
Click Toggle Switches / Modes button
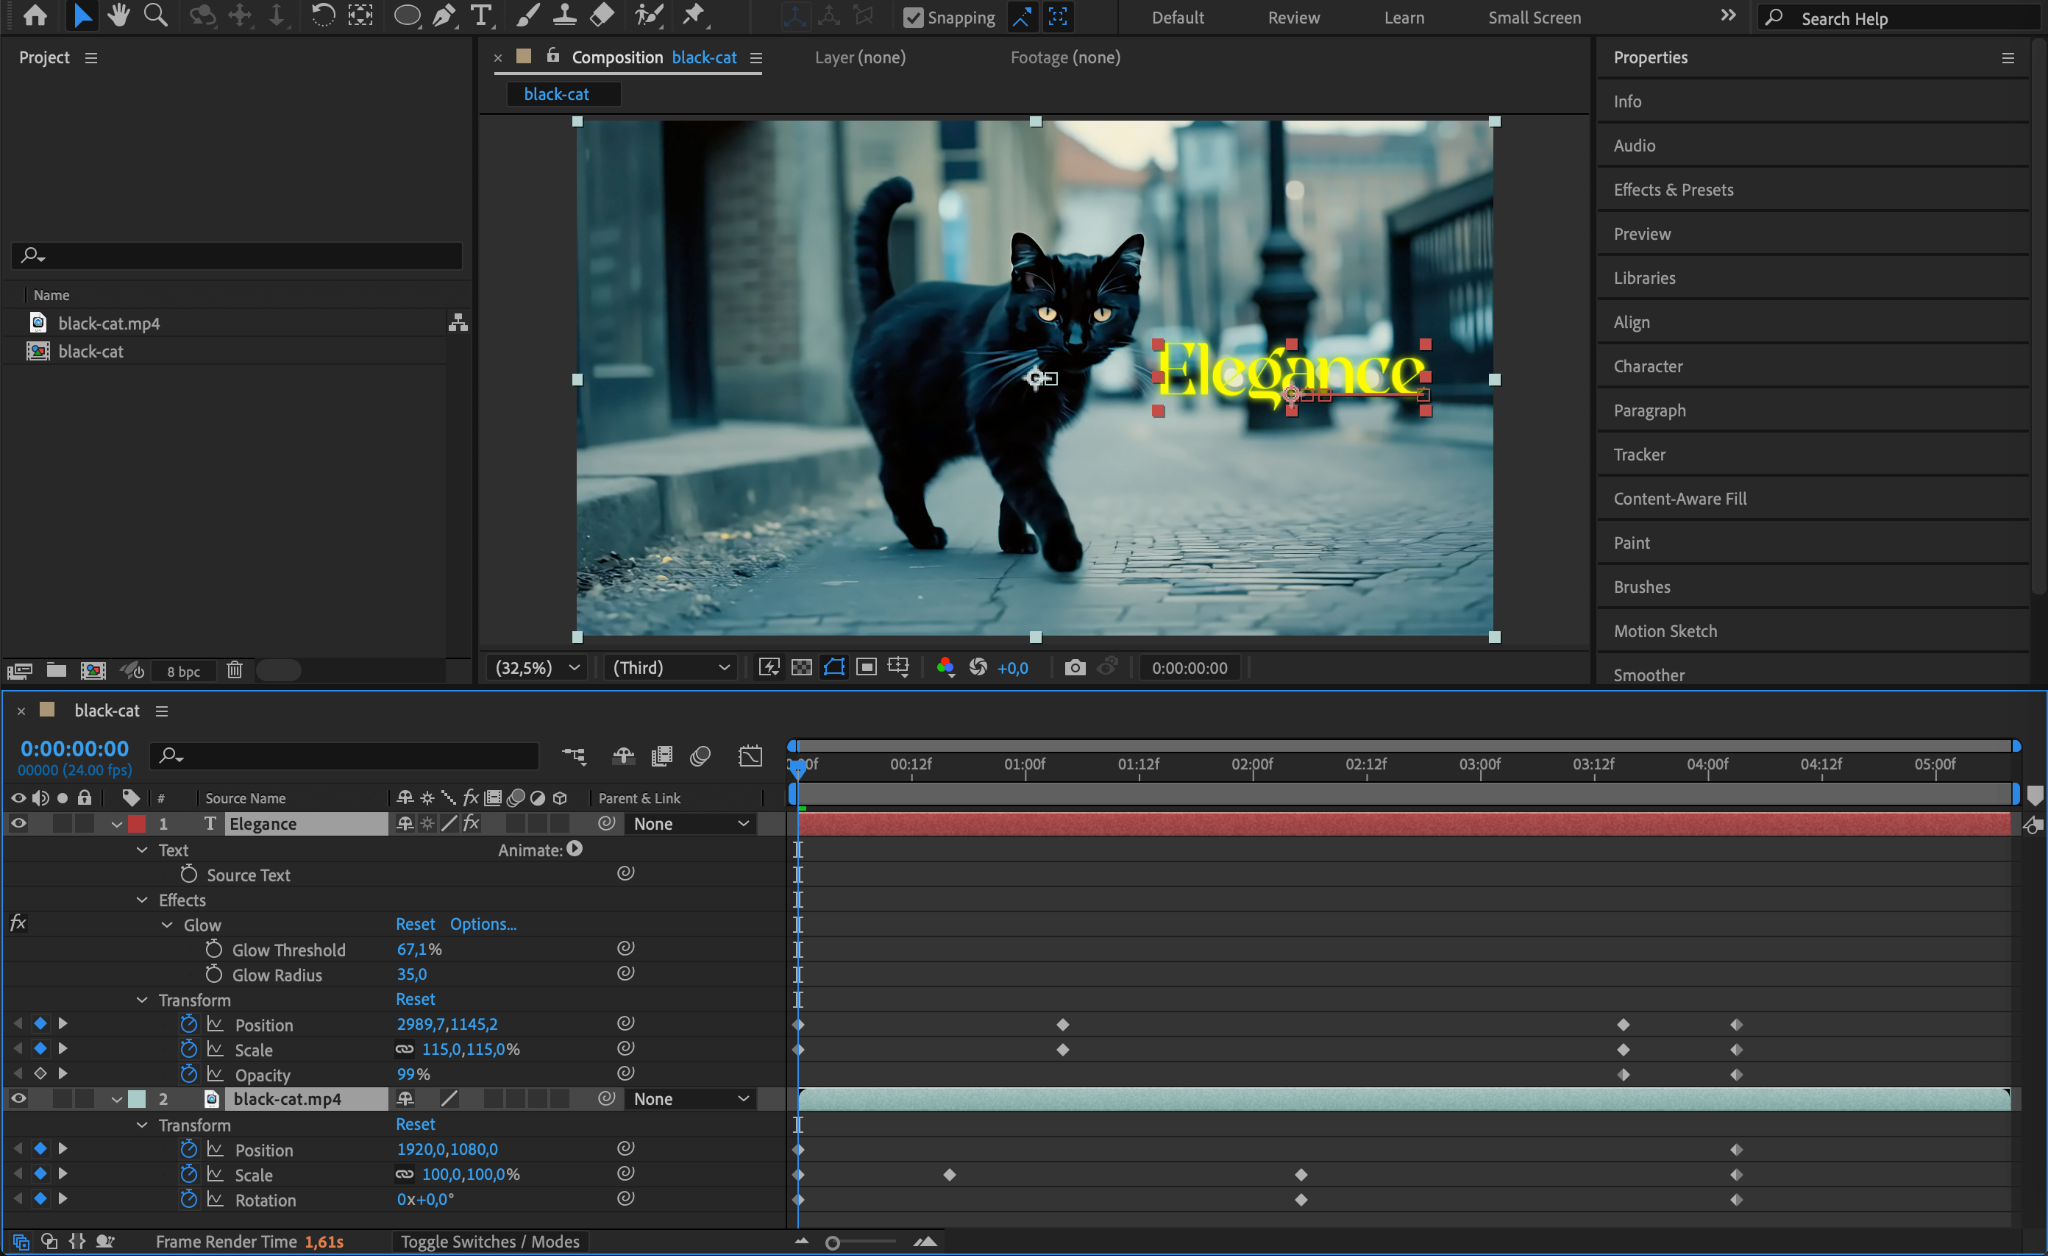[490, 1242]
